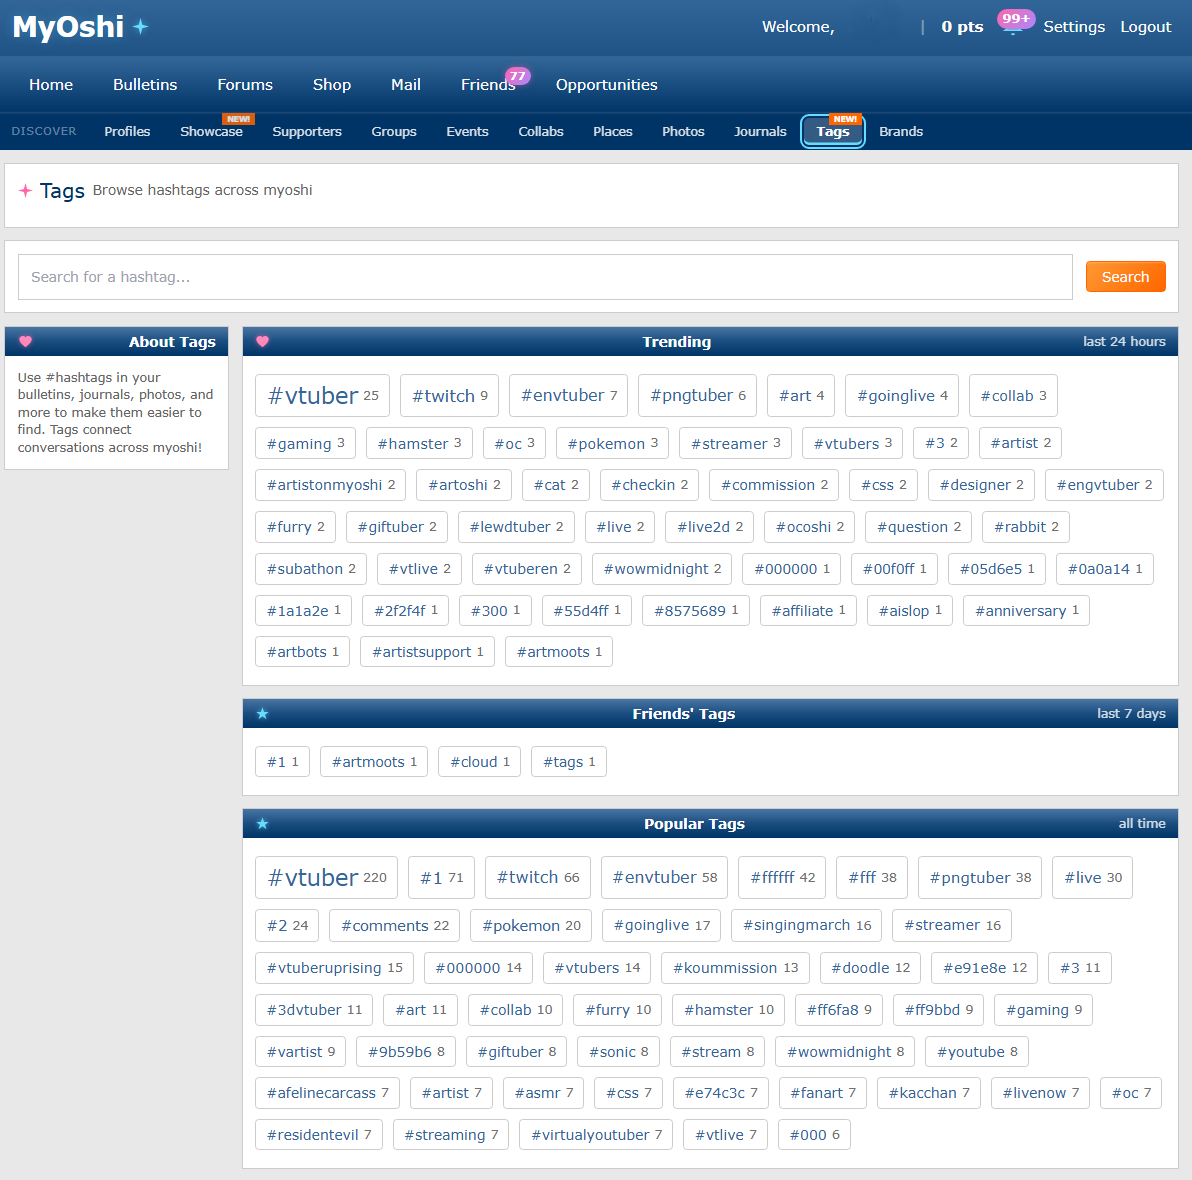Open trending tag #commission
Image resolution: width=1192 pixels, height=1180 pixels.
tap(774, 485)
